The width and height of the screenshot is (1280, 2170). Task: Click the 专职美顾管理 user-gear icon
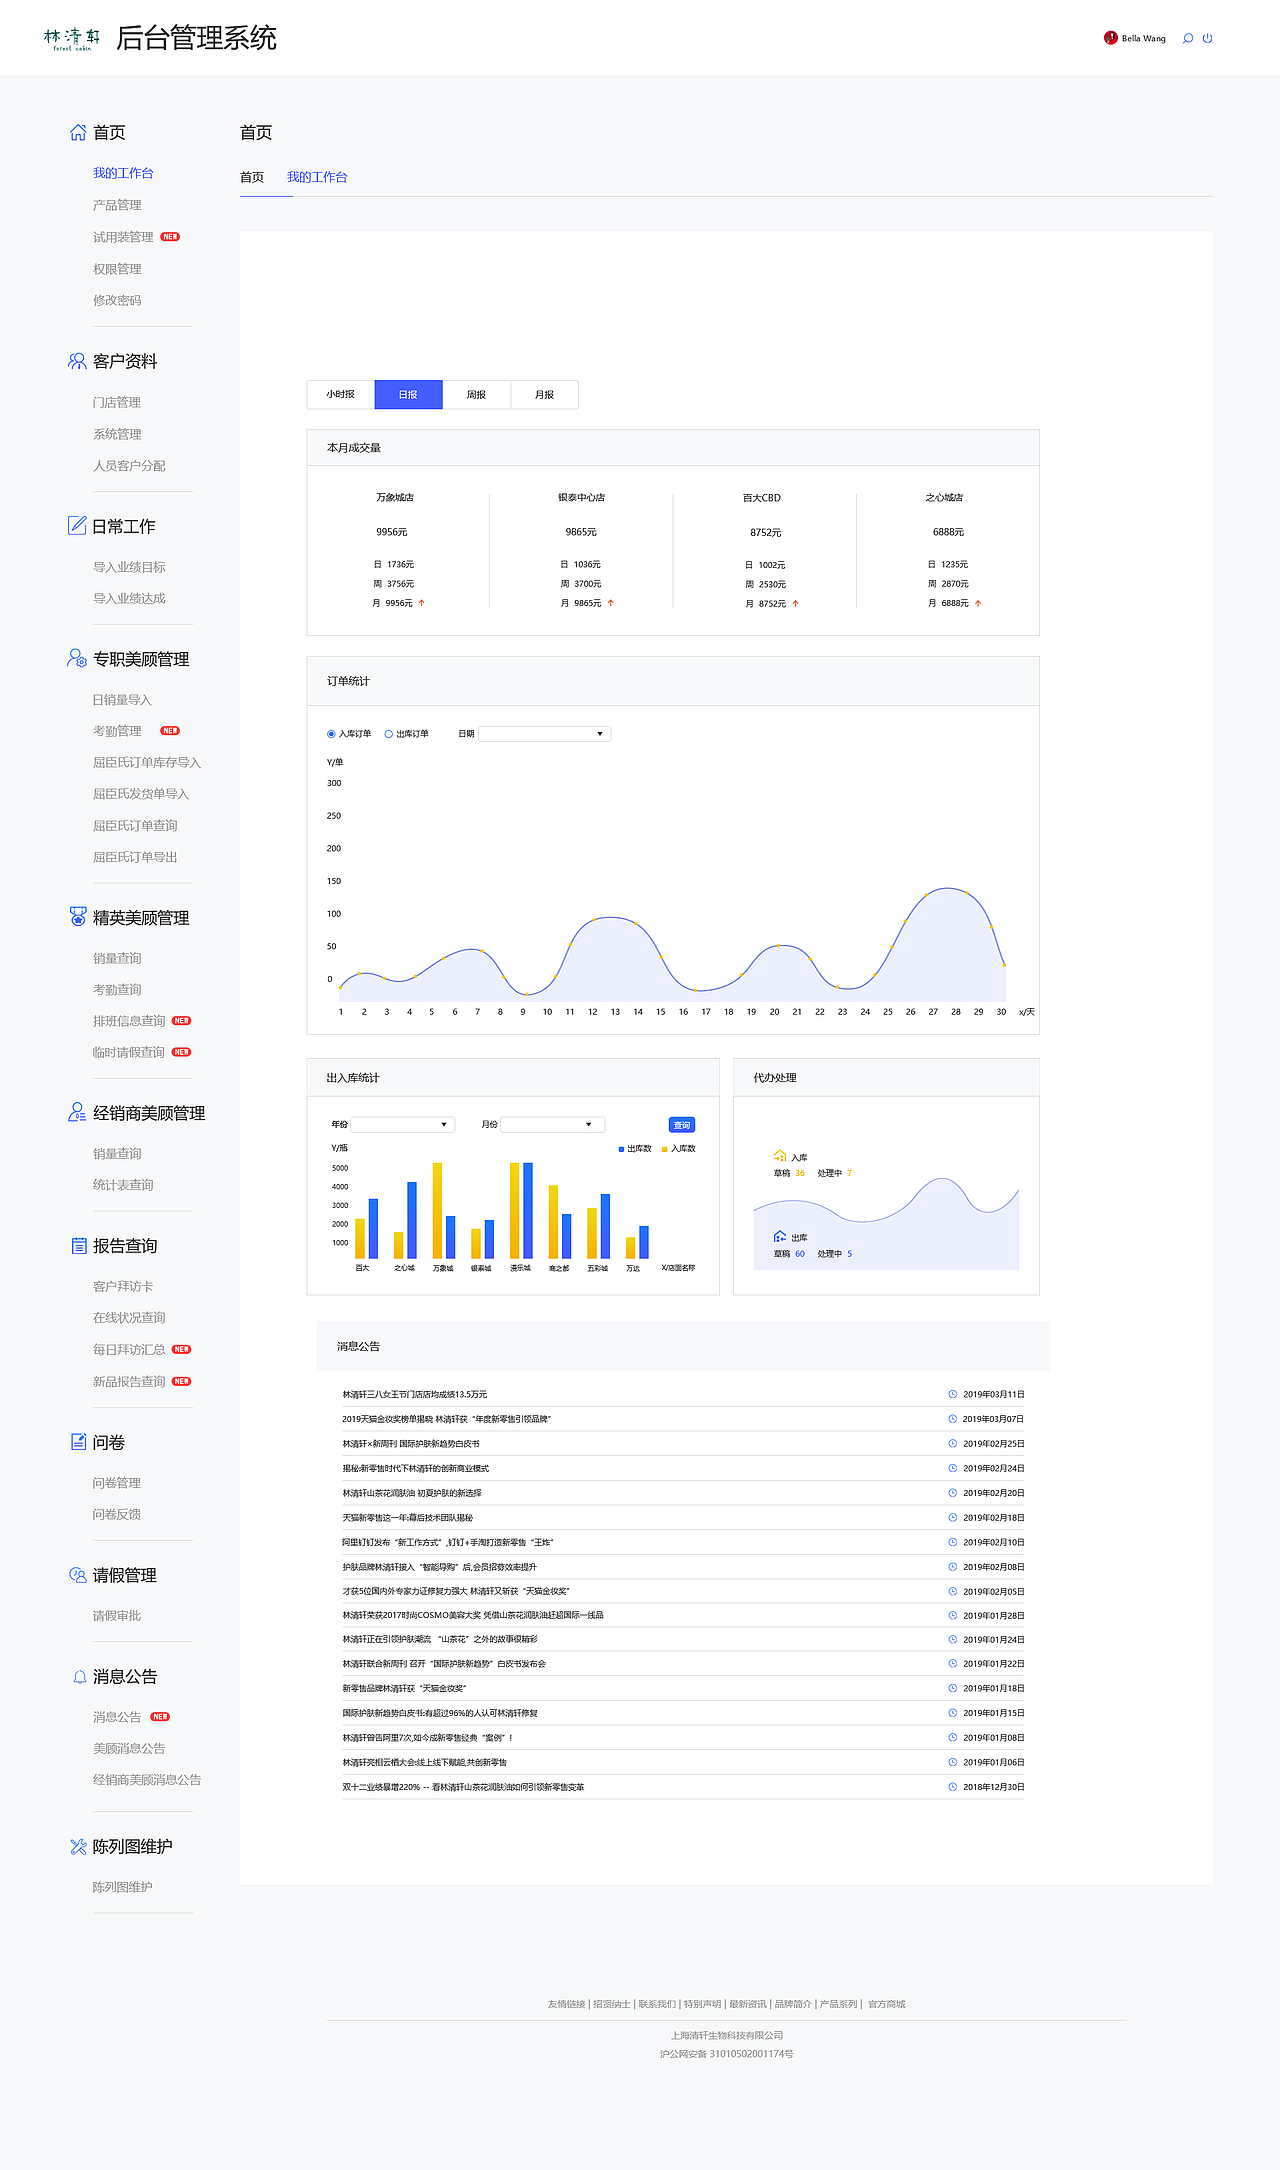(77, 658)
